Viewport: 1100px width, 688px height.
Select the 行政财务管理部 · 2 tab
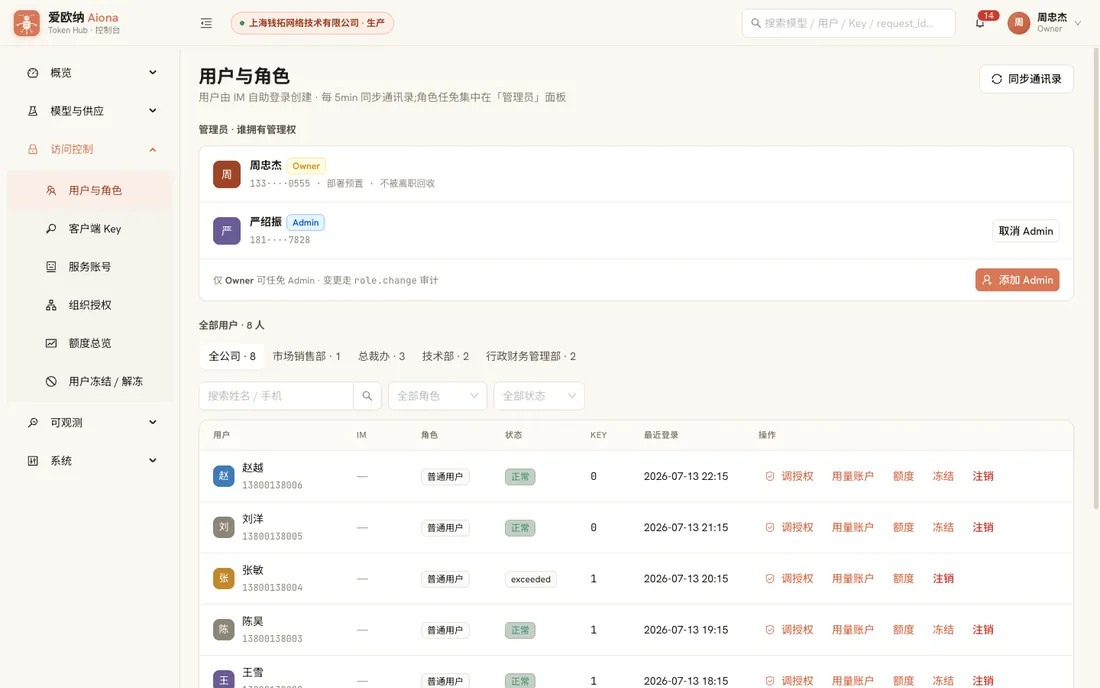(531, 356)
